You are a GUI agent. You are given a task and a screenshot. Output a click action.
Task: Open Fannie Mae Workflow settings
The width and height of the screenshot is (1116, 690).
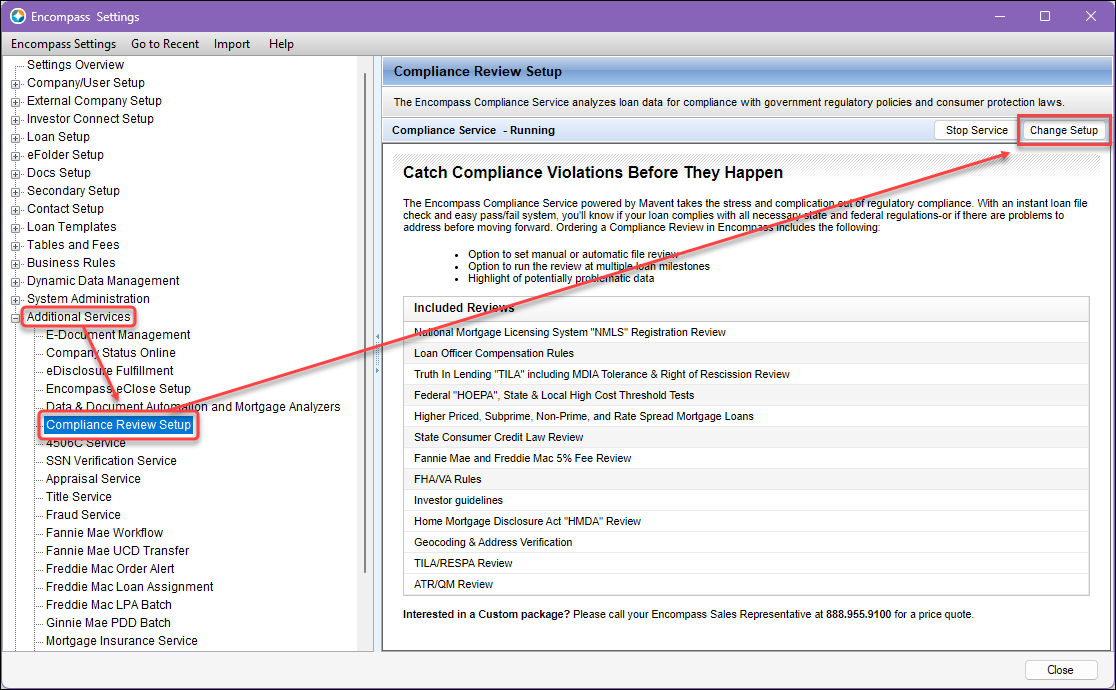[x=105, y=533]
